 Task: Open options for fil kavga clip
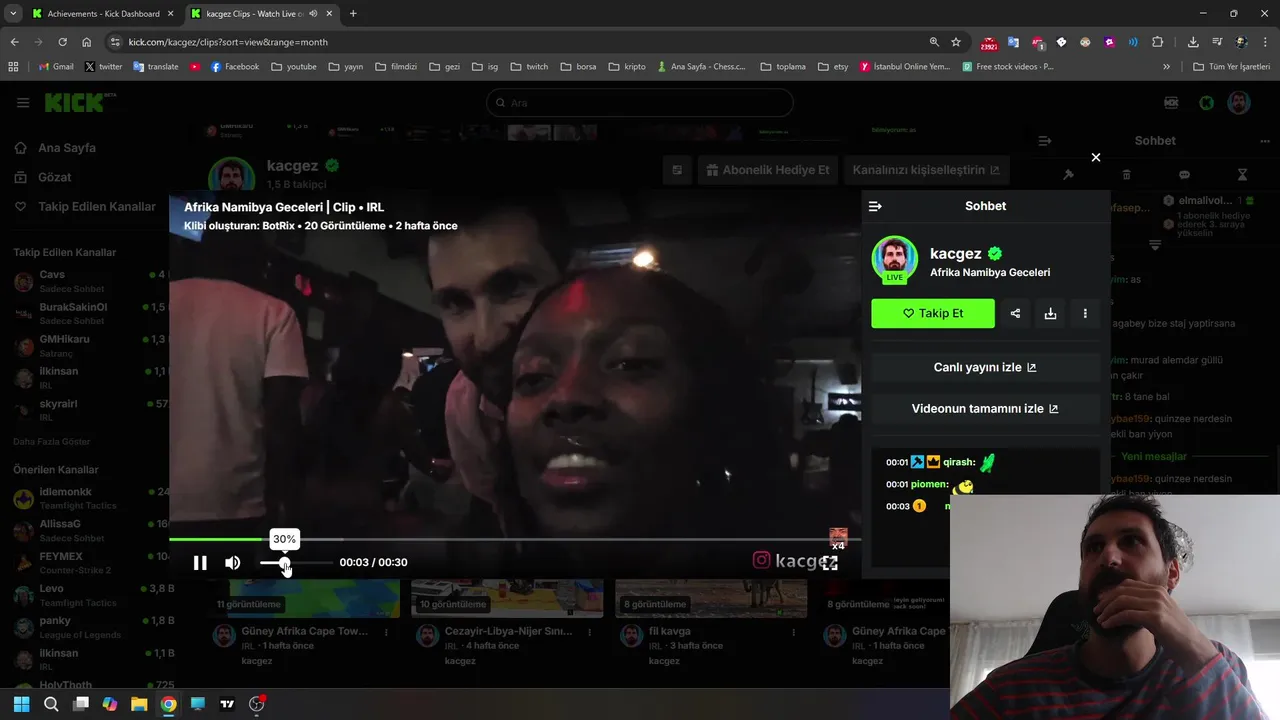coord(794,632)
